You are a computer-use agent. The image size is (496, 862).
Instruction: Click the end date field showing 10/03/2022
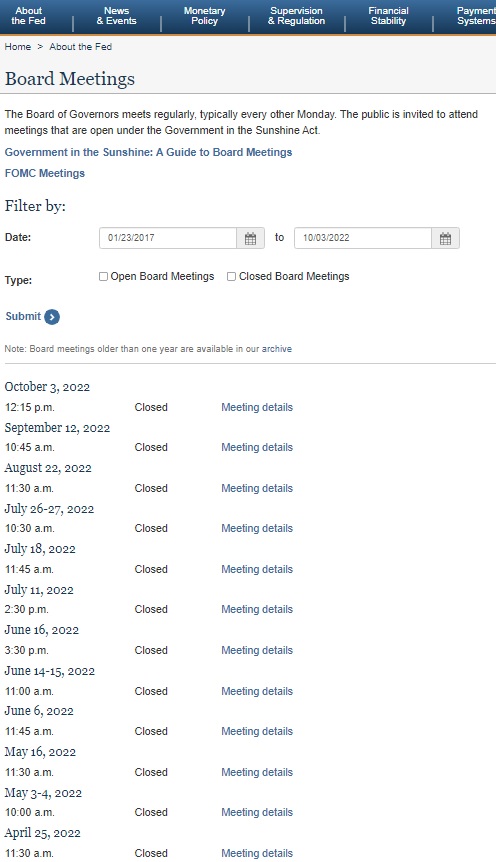(363, 238)
